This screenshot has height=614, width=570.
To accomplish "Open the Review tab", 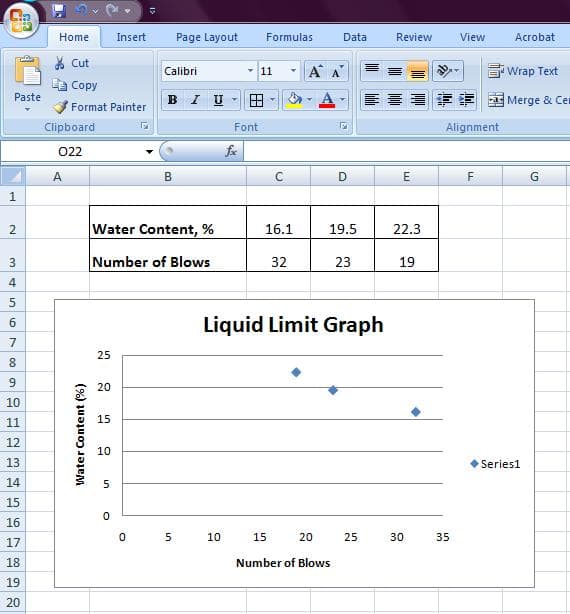I will 414,37.
